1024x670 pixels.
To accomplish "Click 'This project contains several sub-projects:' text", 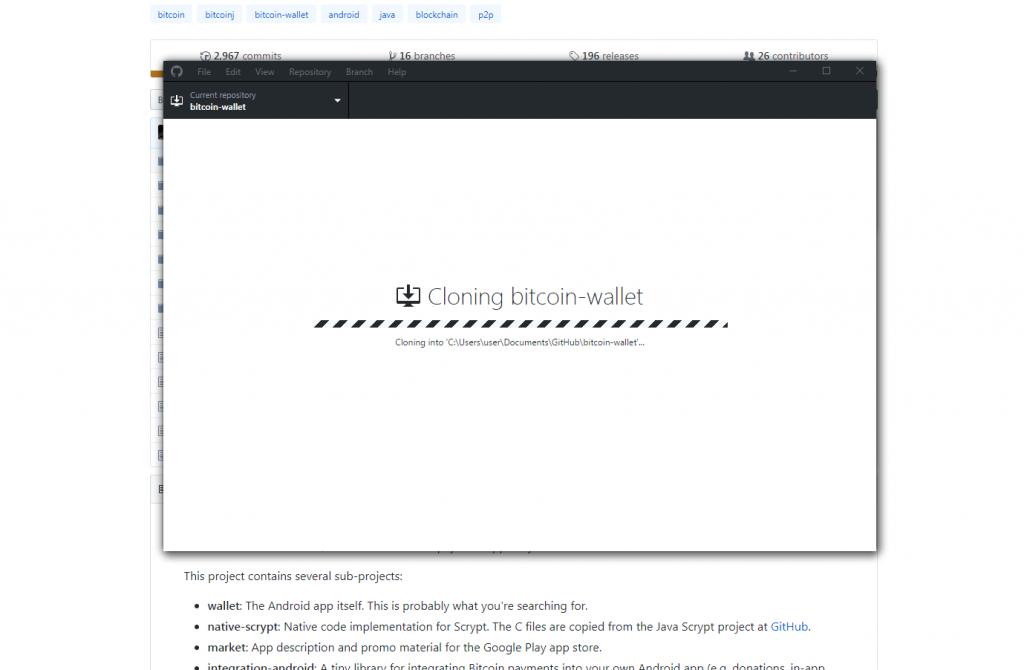I will pyautogui.click(x=293, y=576).
